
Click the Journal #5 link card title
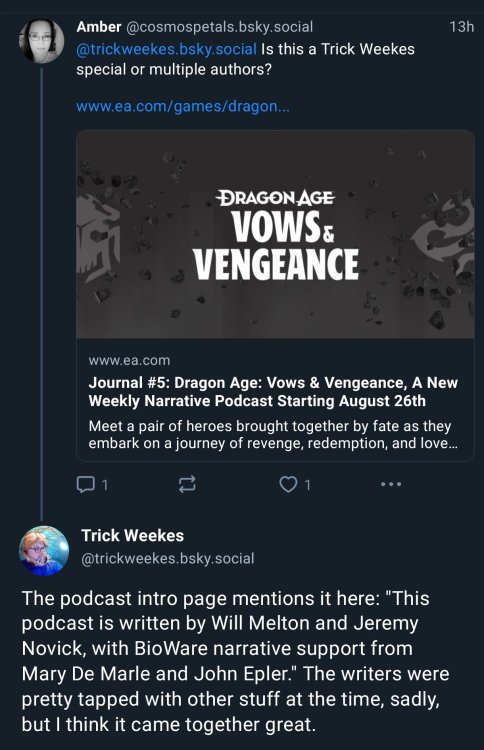273,392
